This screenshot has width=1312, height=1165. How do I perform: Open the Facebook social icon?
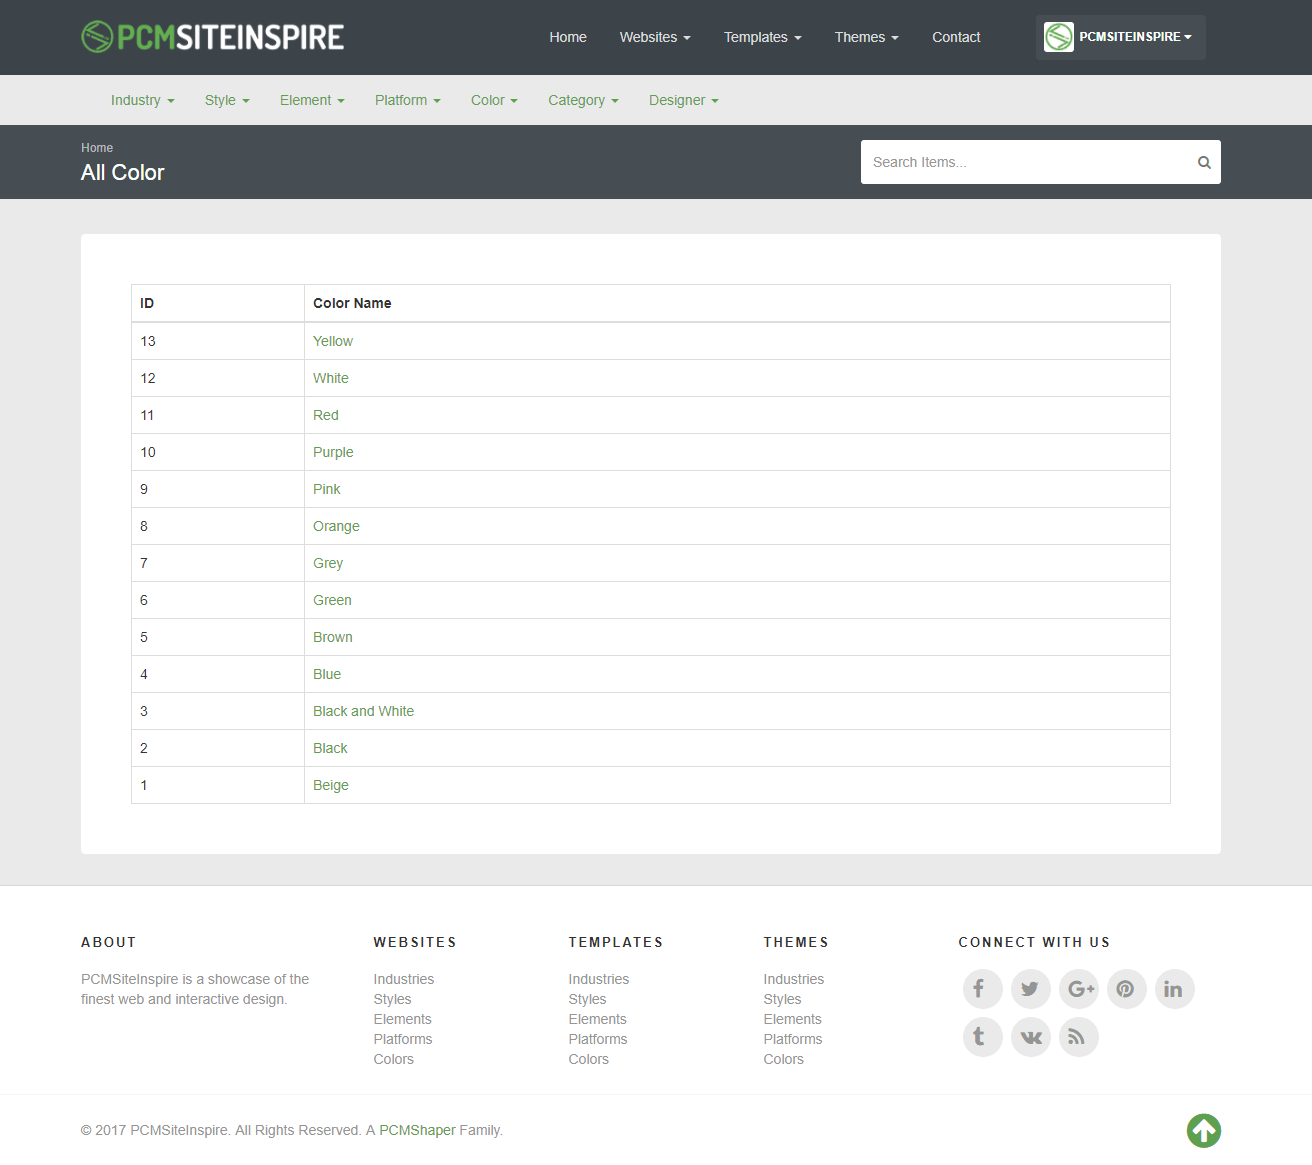coord(982,989)
